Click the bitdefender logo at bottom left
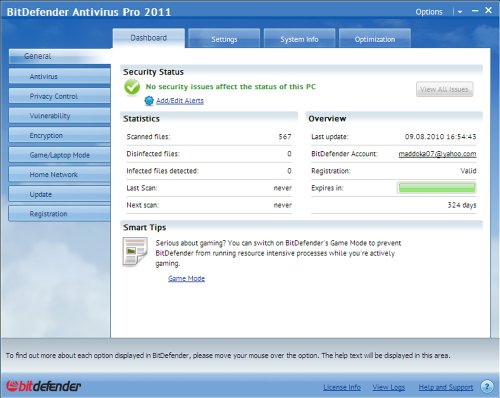Screen dimensions: 500x398 [44, 386]
